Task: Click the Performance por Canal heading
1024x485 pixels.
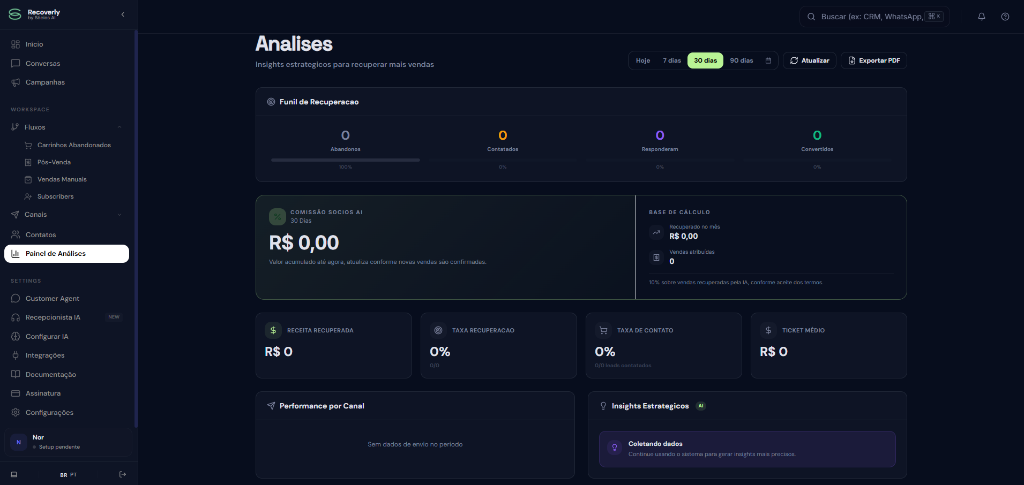Action: 322,406
